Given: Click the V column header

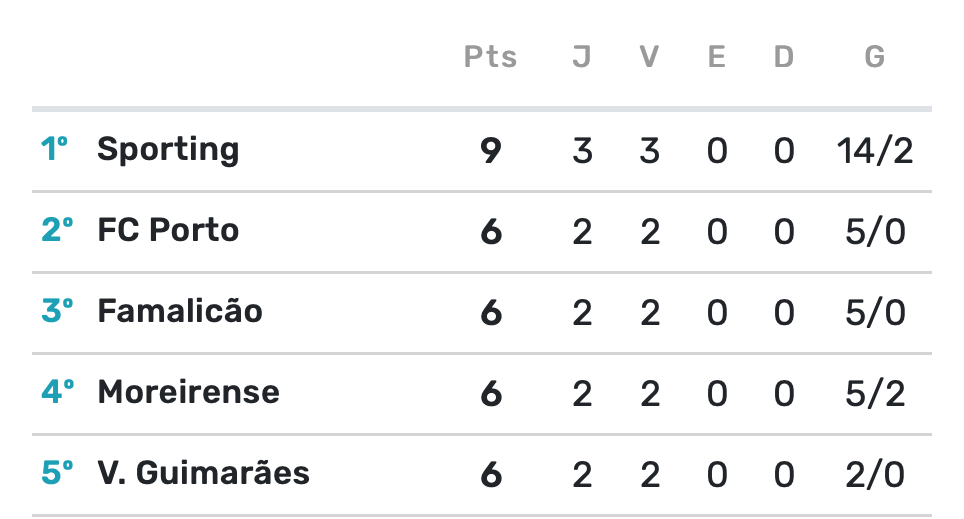Looking at the screenshot, I should (649, 57).
